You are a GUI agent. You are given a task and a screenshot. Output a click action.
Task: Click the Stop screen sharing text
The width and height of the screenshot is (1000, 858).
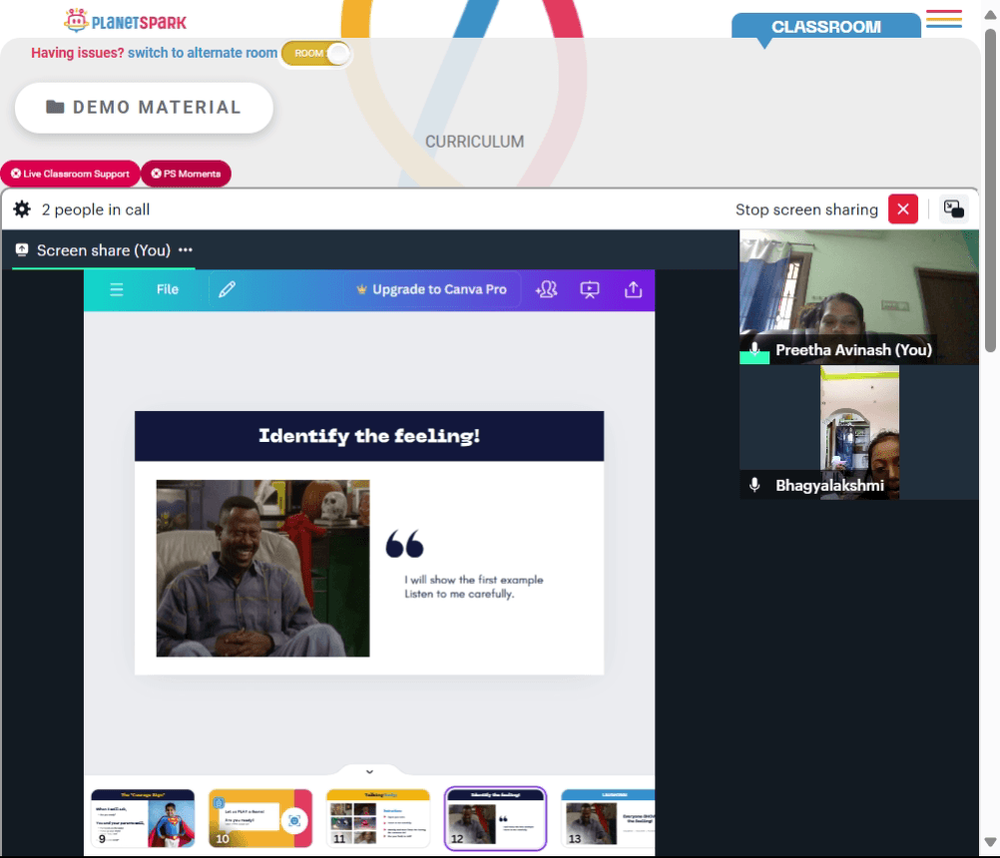806,209
